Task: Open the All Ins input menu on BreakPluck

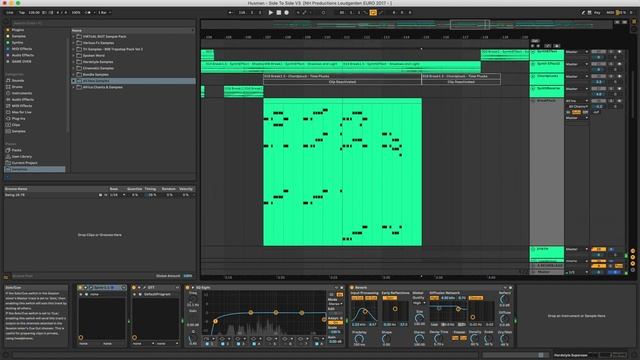Action: point(577,101)
